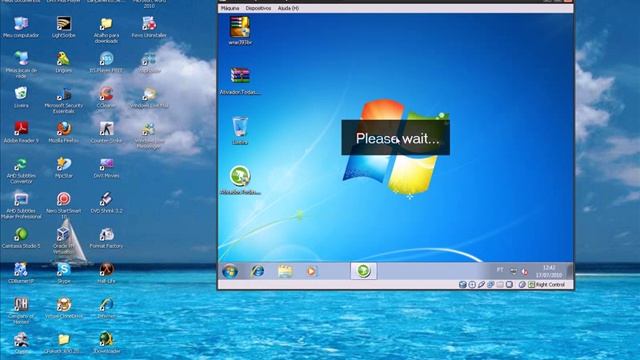The image size is (640, 360).
Task: Click the VirtualBox display indicator
Action: pyautogui.click(x=509, y=284)
